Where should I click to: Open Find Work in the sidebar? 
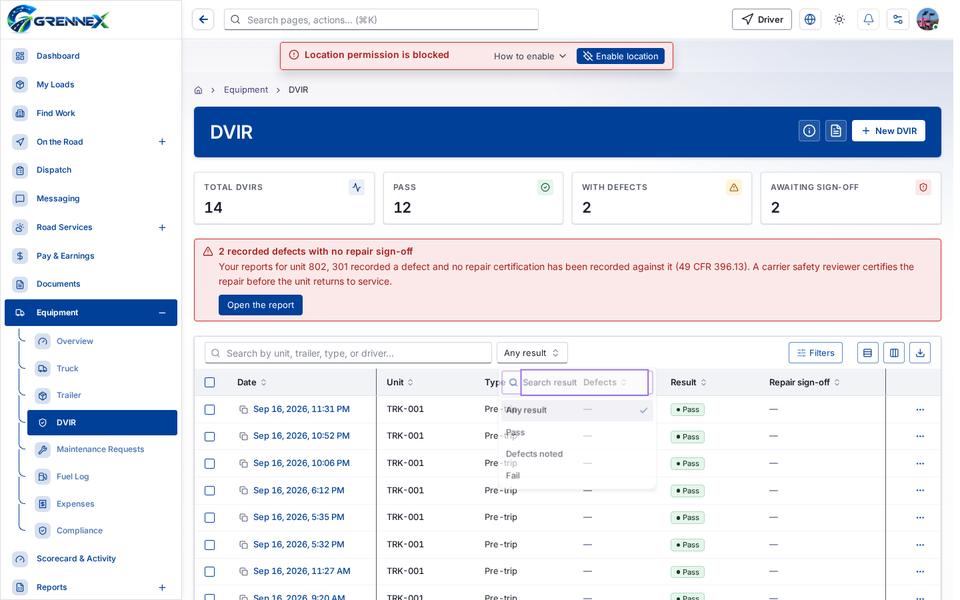click(91, 113)
